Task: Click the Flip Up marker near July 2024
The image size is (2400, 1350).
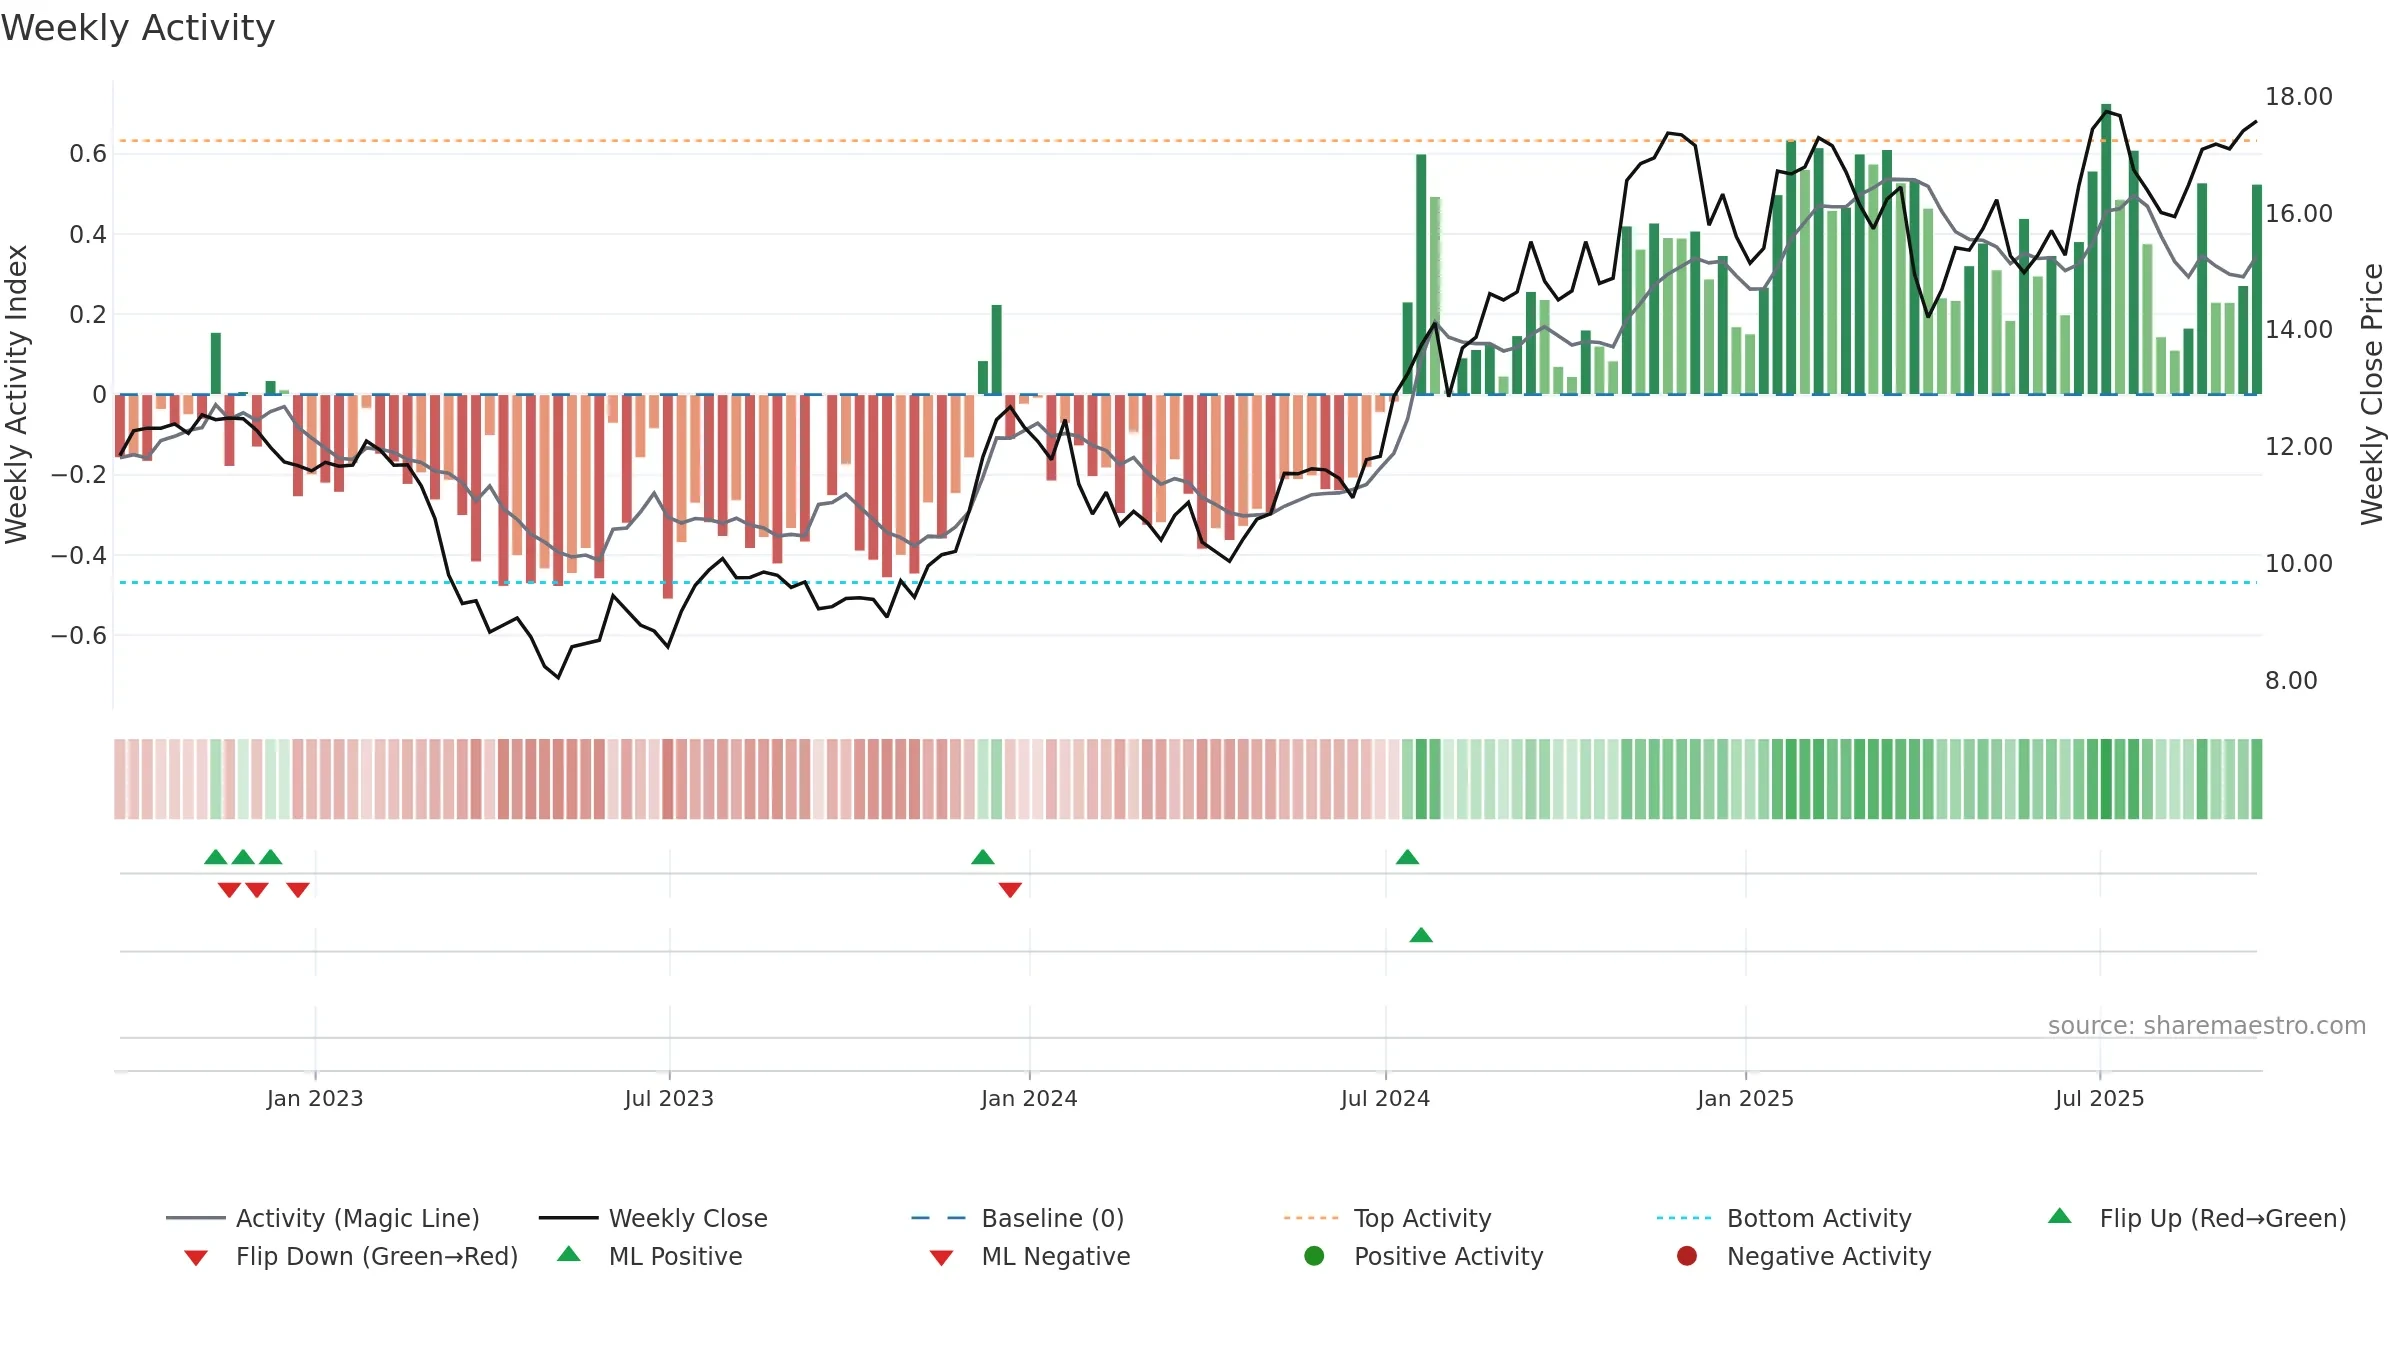Action: 1407,857
